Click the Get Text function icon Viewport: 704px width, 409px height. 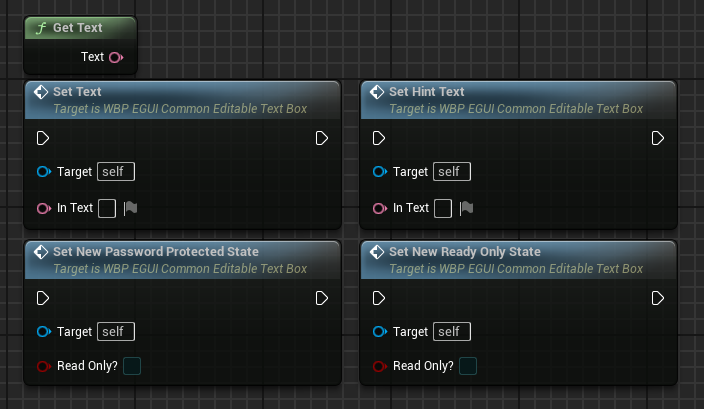pos(41,28)
